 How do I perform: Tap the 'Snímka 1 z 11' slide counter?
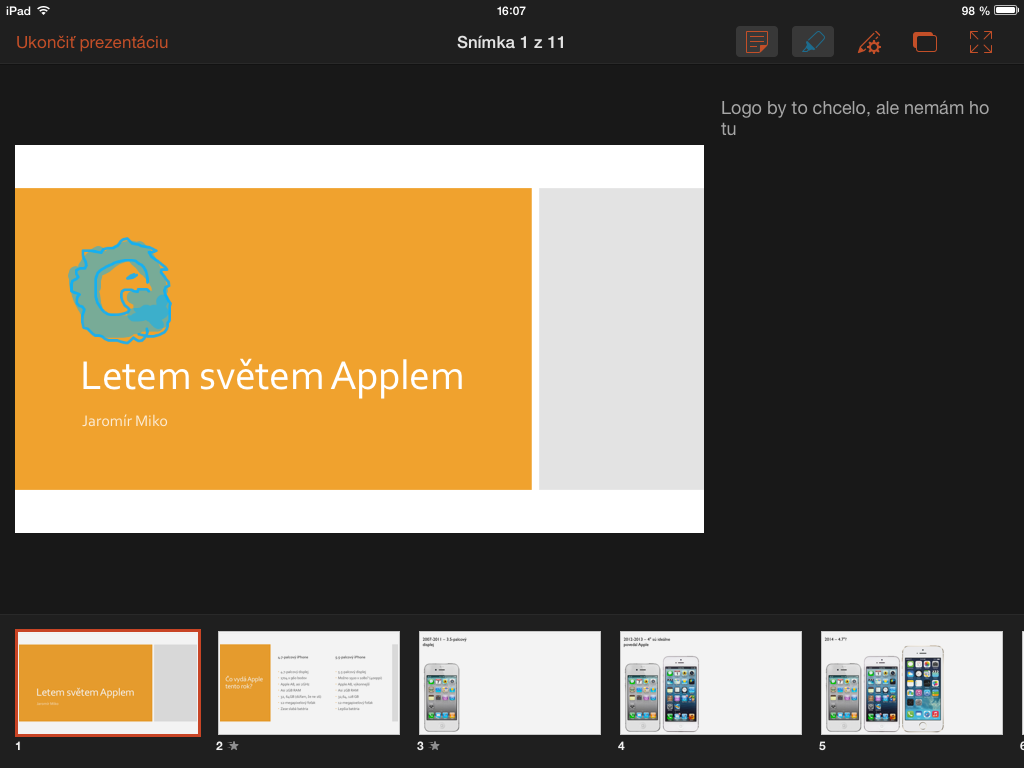[x=512, y=42]
